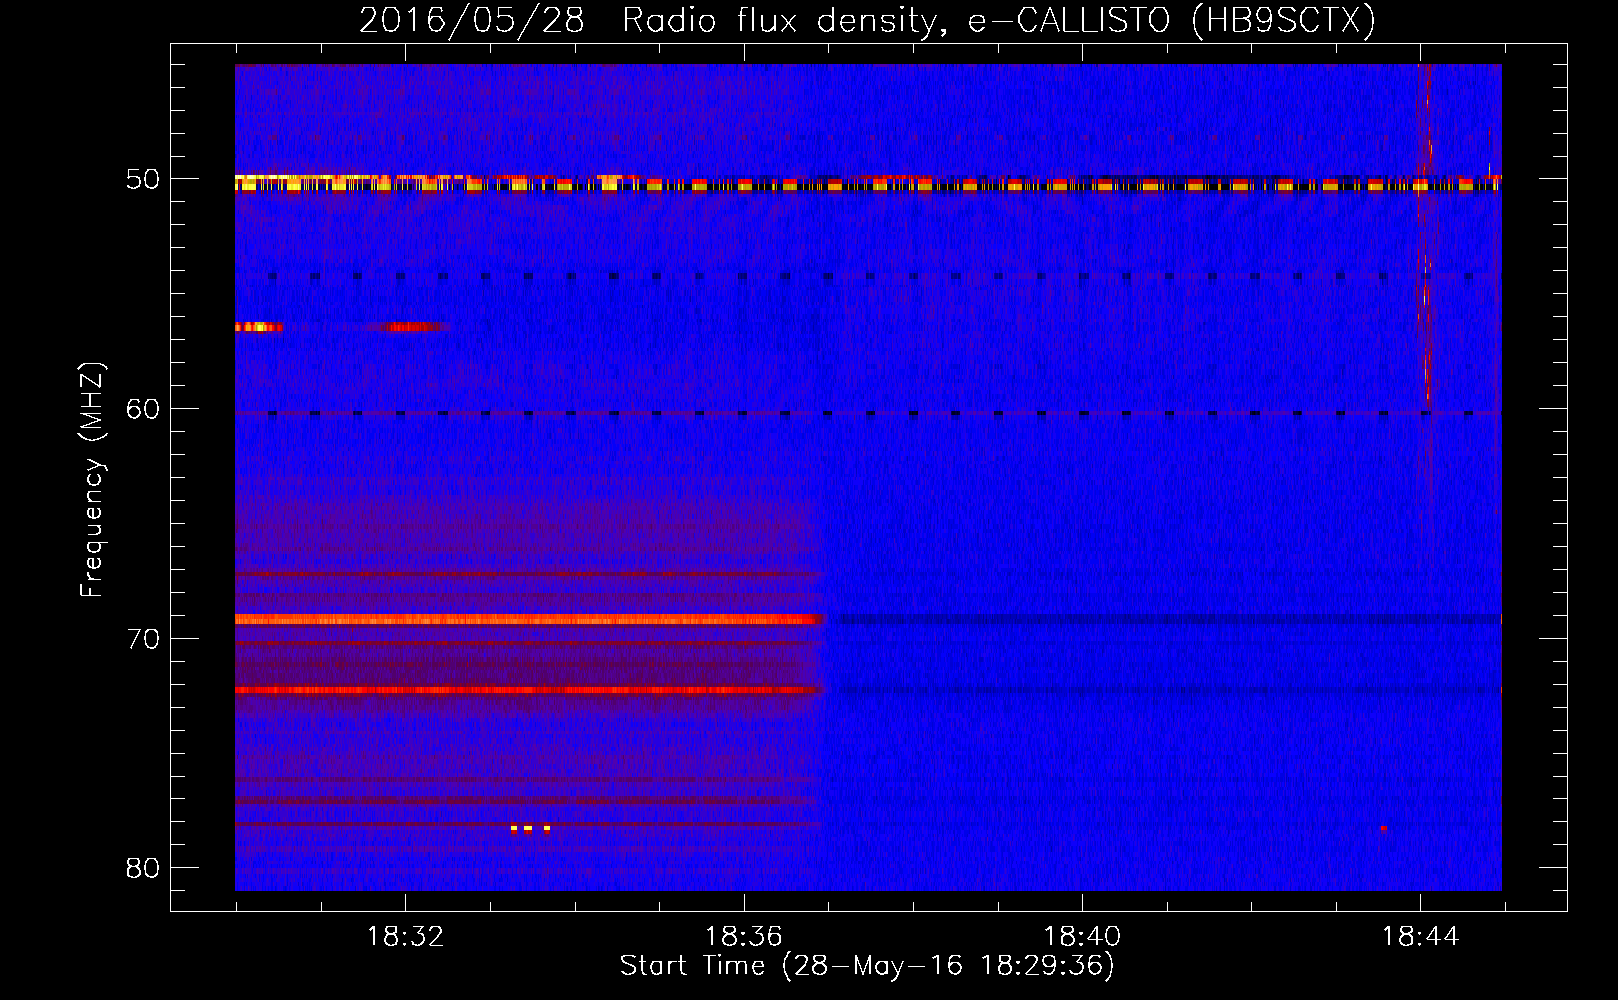Image resolution: width=1618 pixels, height=1000 pixels.
Task: Click the 18:36 time tick label
Action: (743, 937)
